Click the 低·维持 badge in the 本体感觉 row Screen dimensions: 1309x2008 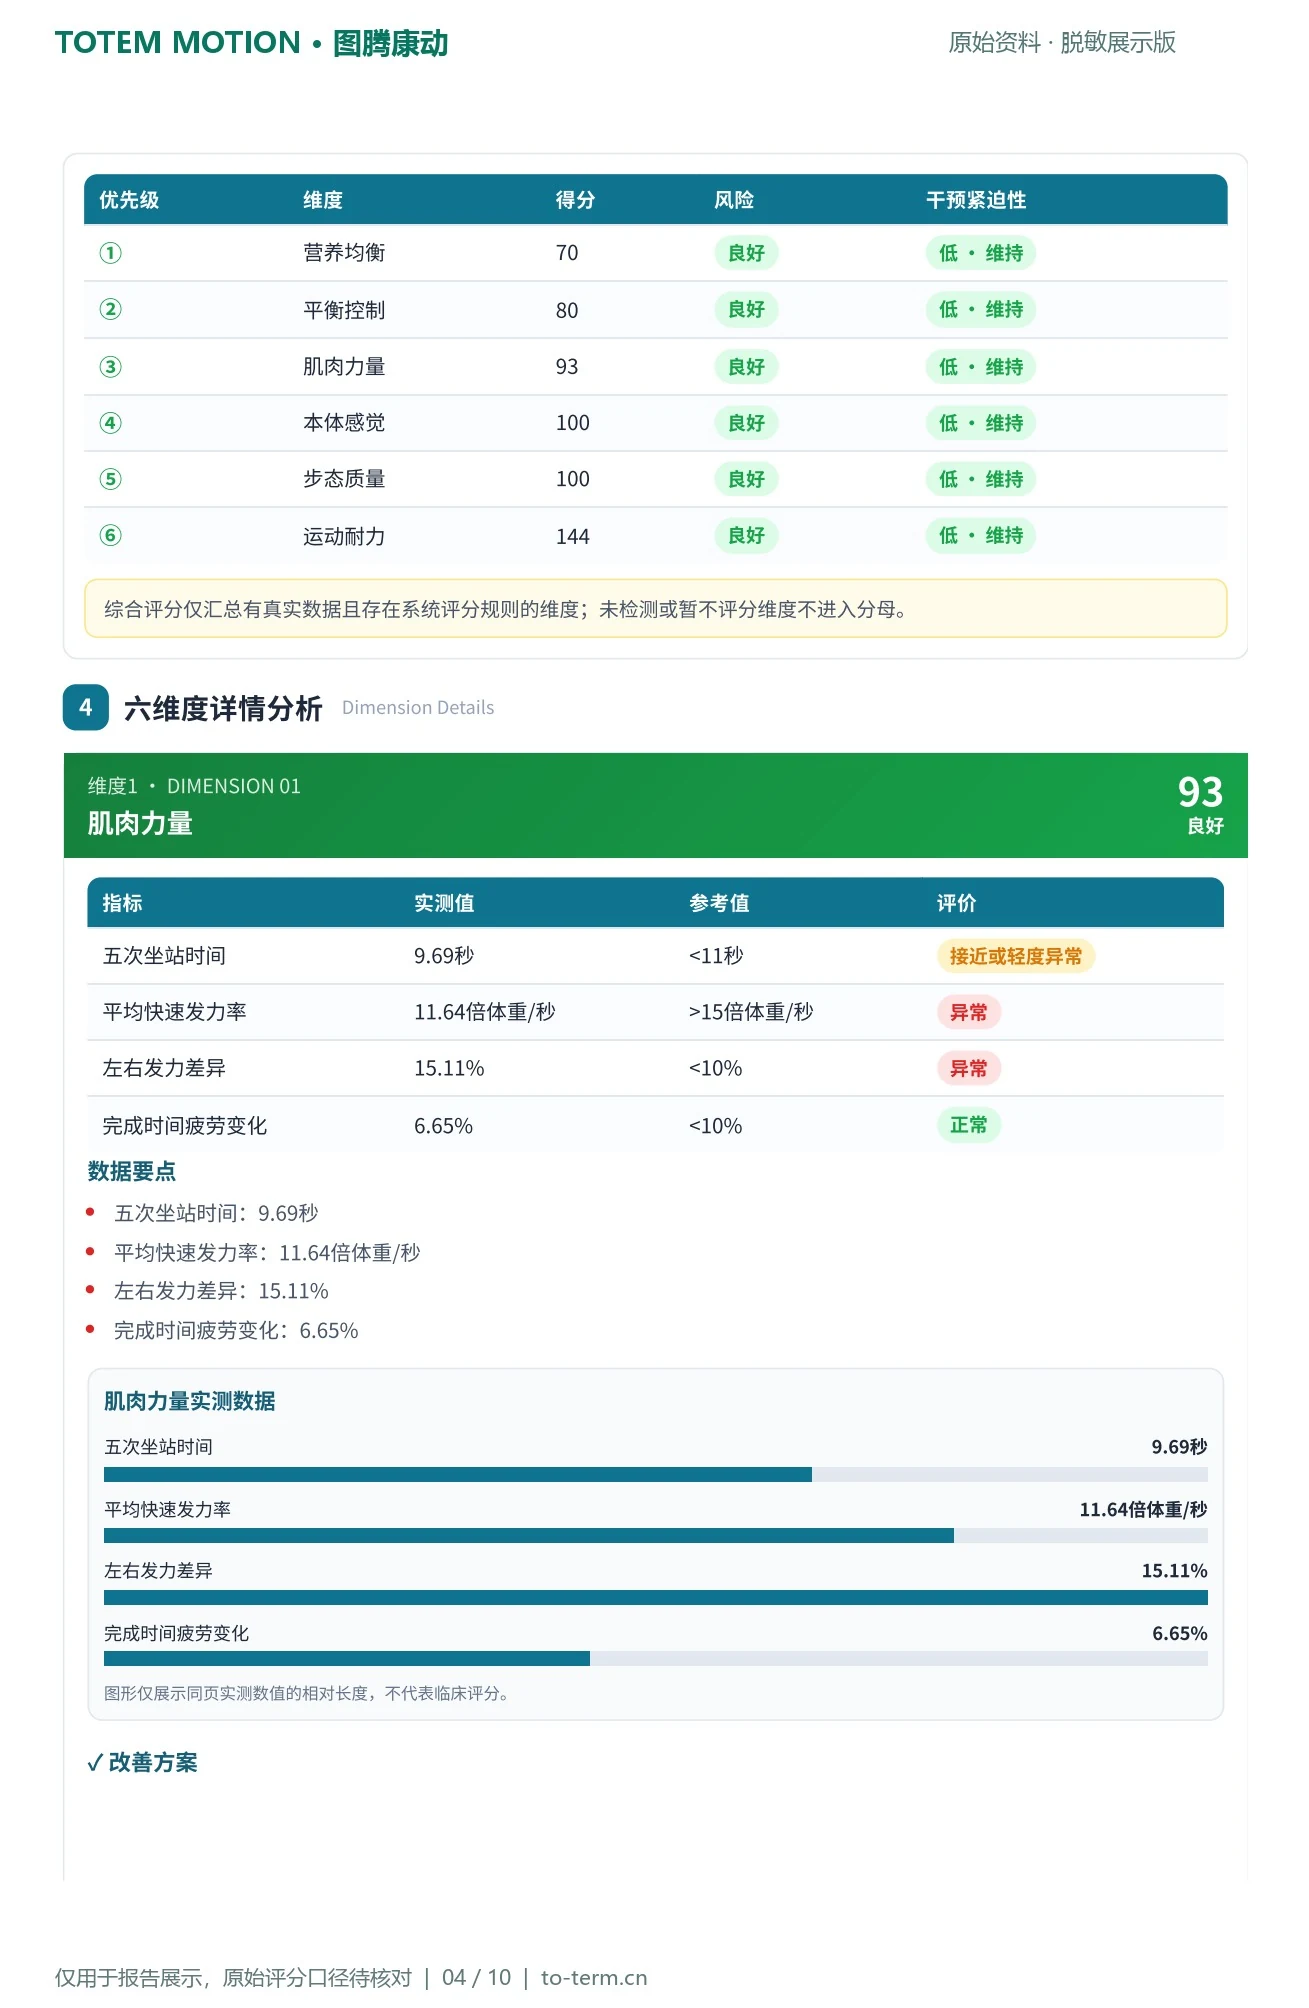tap(981, 423)
